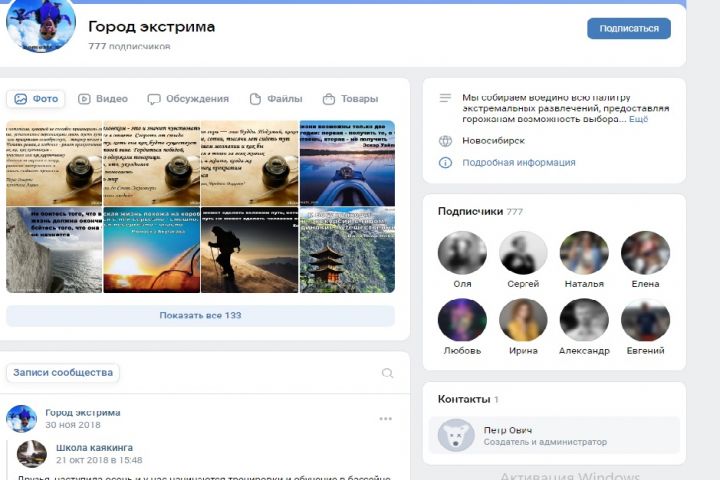
Task: Click the Подписаться subscribe button
Action: [x=629, y=28]
